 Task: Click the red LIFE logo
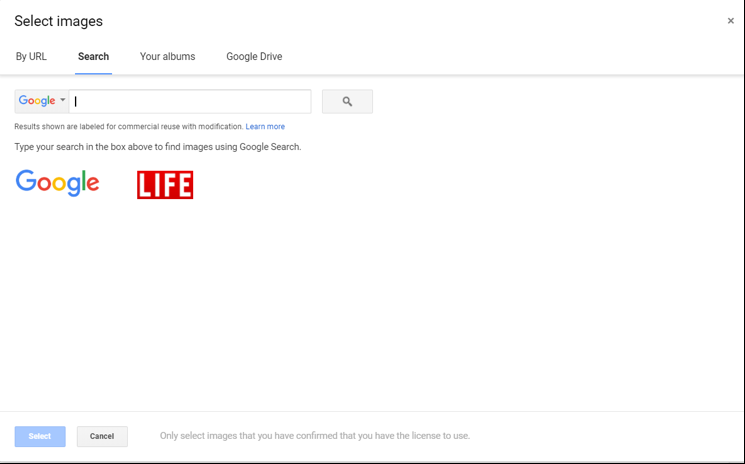tap(165, 185)
